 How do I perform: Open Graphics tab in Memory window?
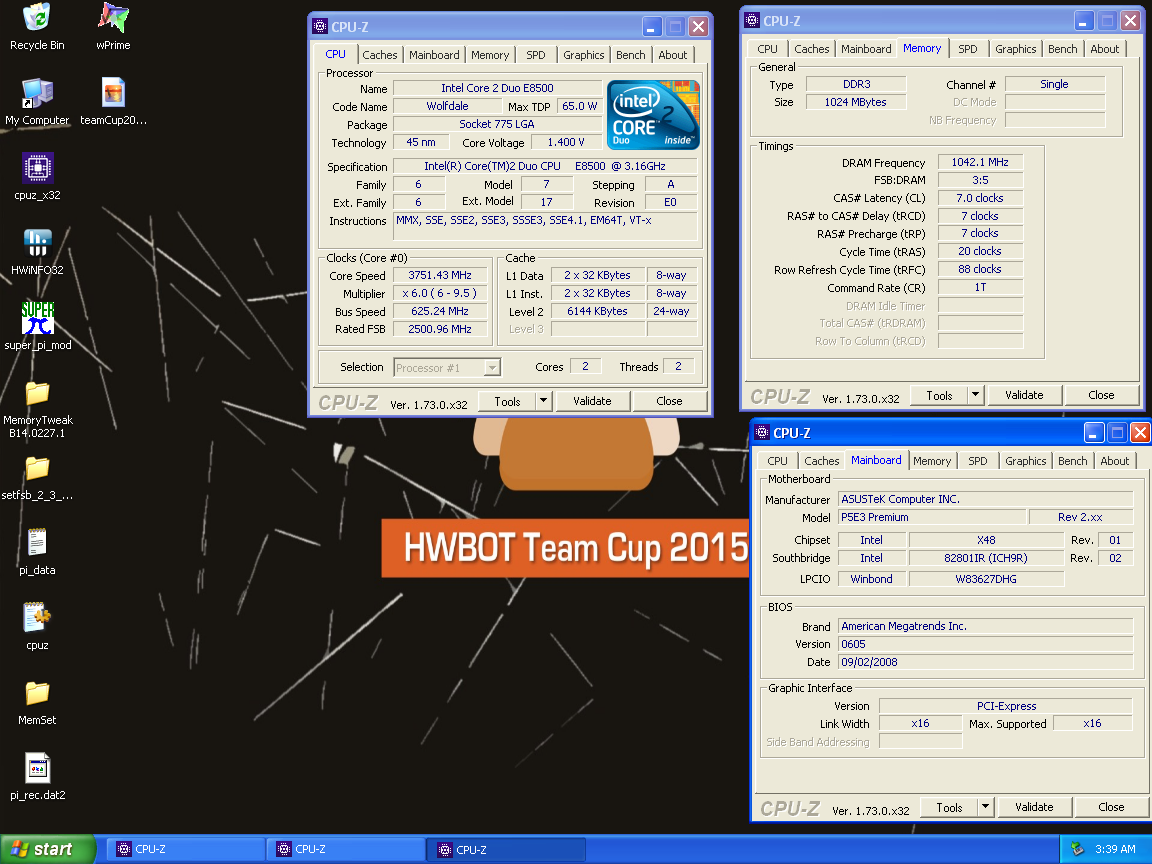(1015, 49)
